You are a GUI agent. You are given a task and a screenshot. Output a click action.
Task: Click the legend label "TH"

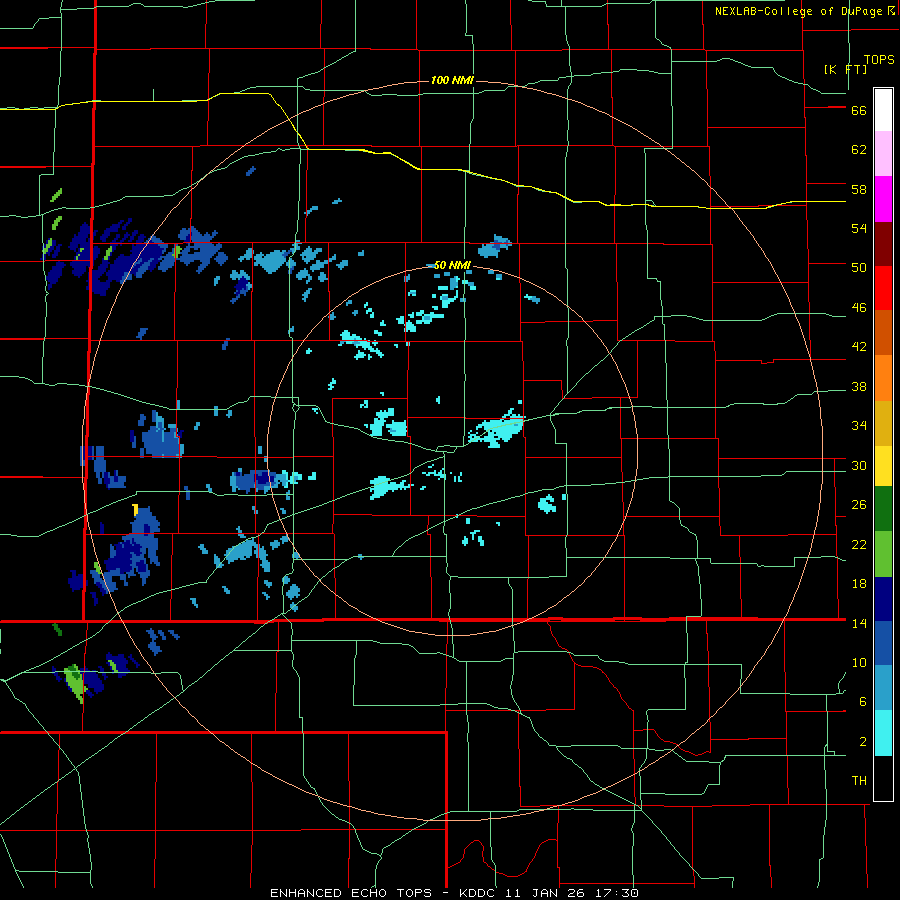(859, 781)
